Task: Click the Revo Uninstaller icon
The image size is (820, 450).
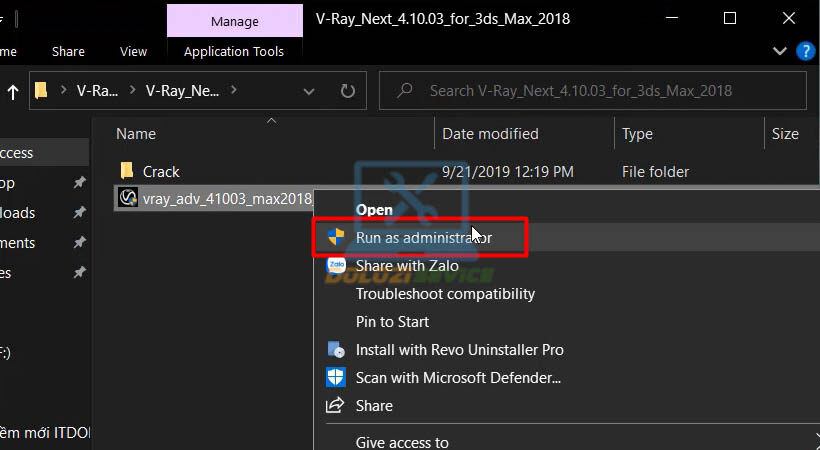Action: click(x=336, y=349)
